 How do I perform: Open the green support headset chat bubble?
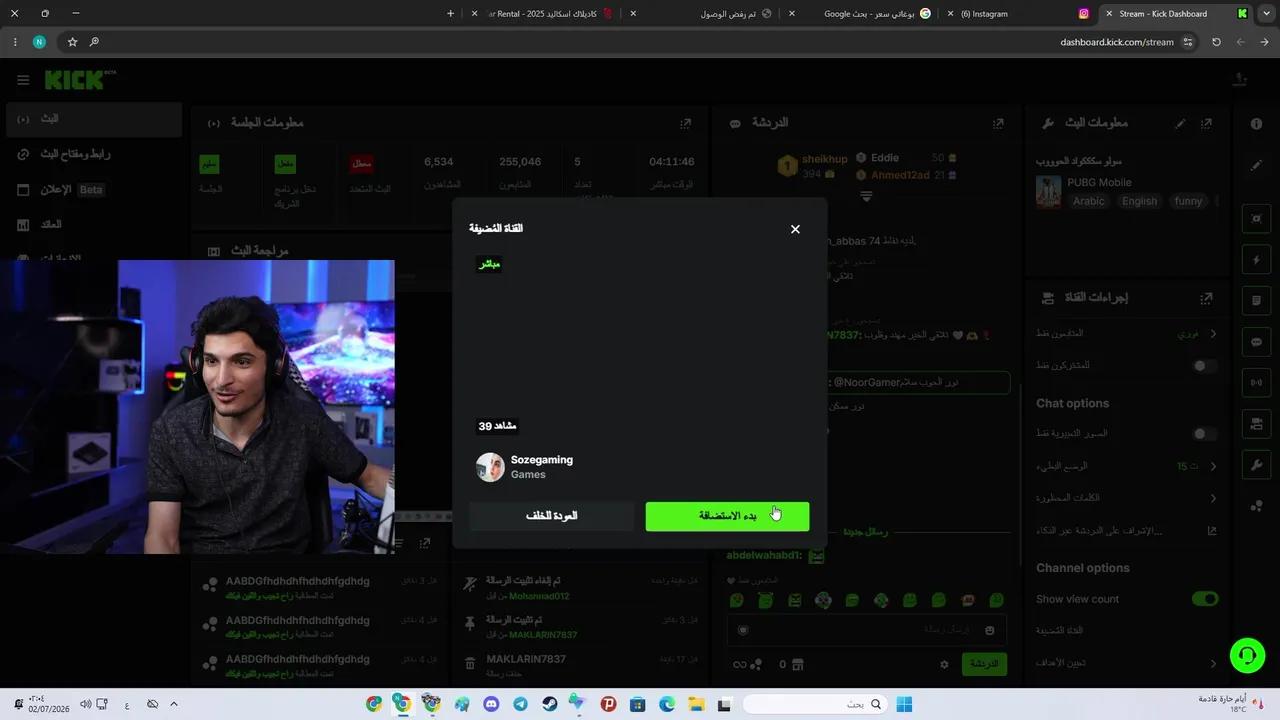[1247, 655]
